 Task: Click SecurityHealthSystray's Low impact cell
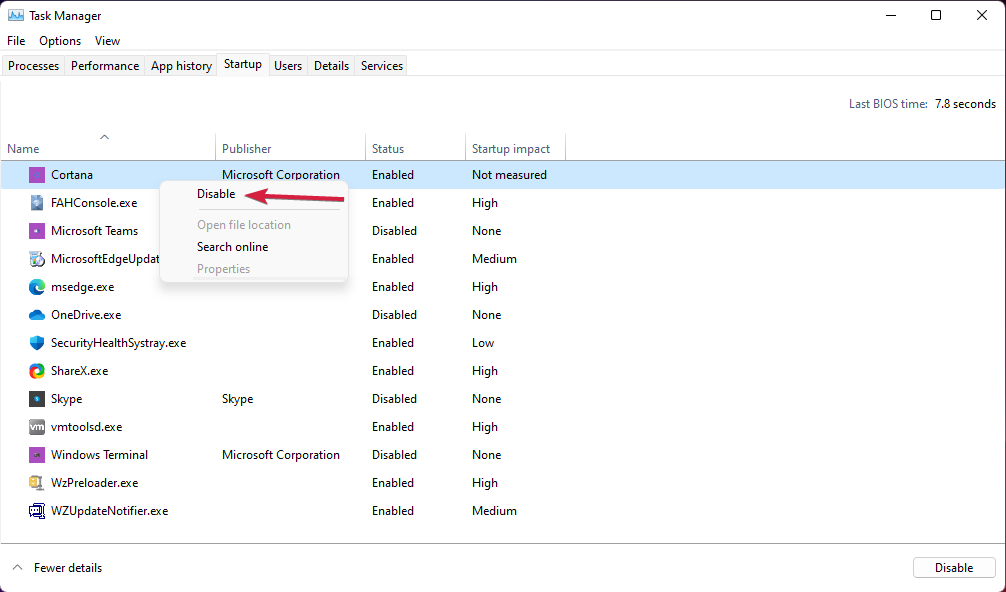pyautogui.click(x=483, y=343)
